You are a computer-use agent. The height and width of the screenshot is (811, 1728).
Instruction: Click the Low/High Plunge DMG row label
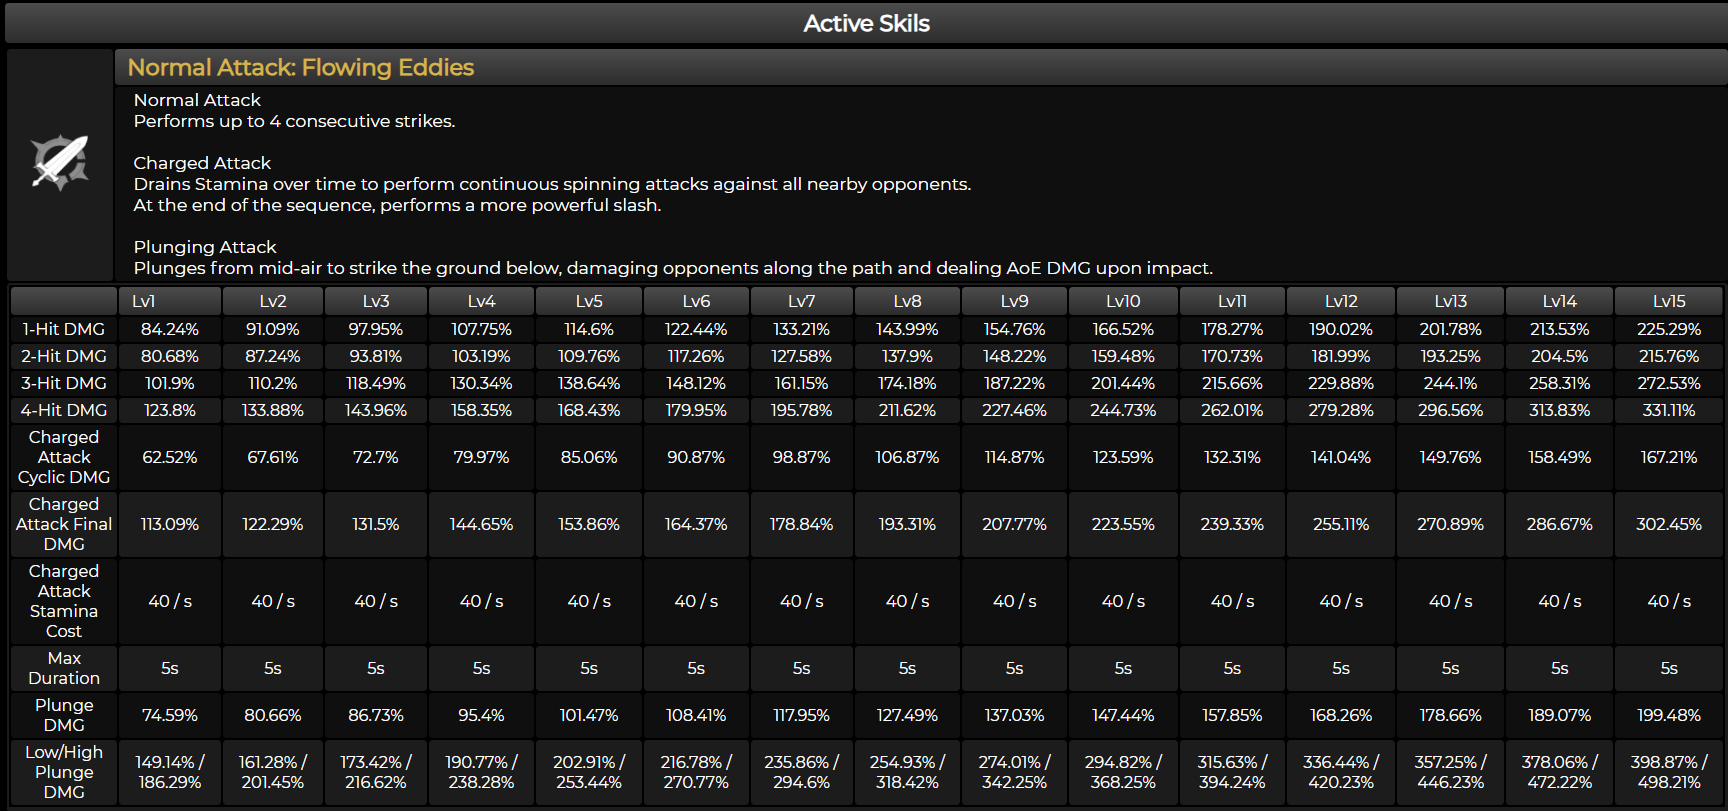64,772
